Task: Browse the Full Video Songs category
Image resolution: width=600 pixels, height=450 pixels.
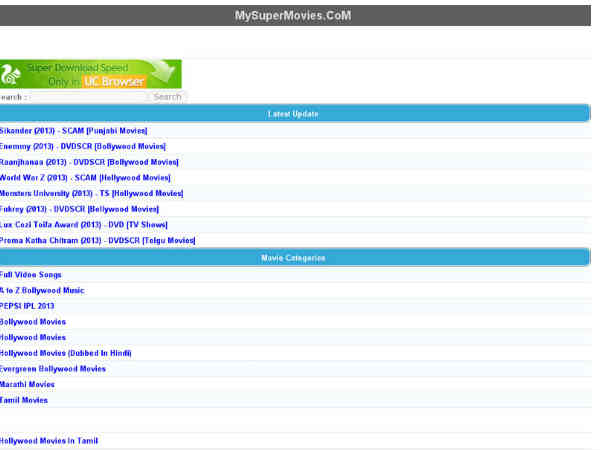Action: tap(31, 274)
